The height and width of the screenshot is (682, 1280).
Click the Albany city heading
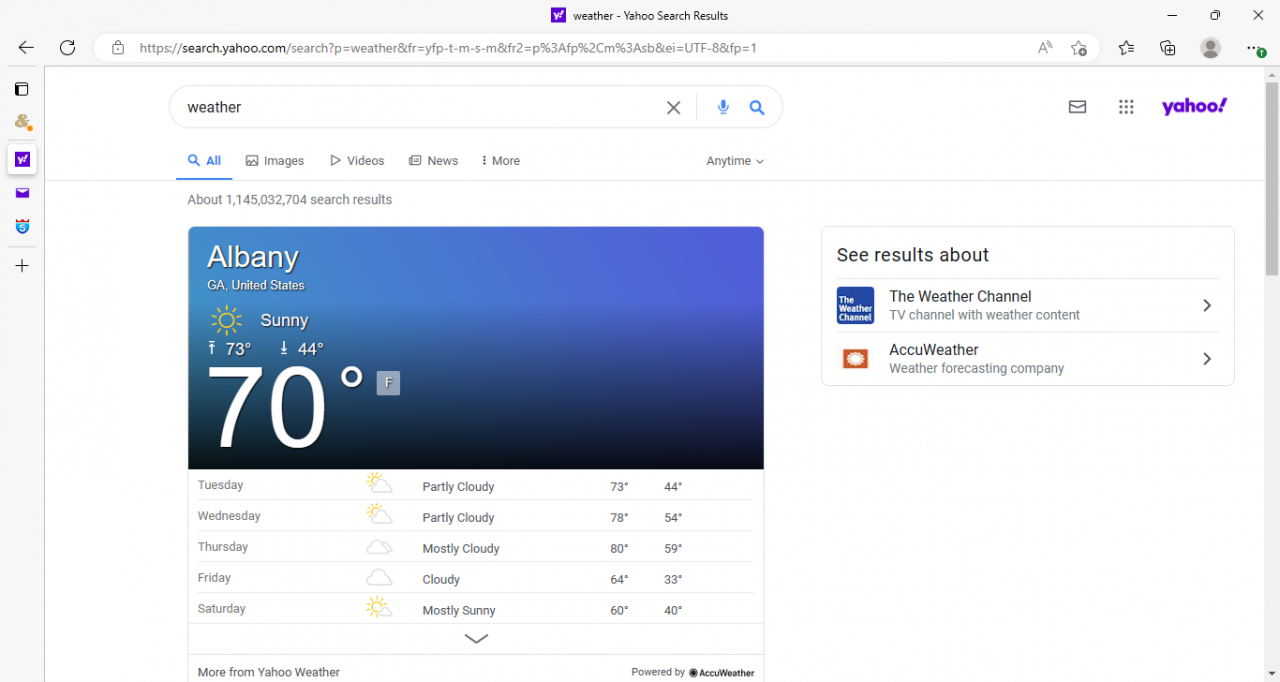[253, 257]
